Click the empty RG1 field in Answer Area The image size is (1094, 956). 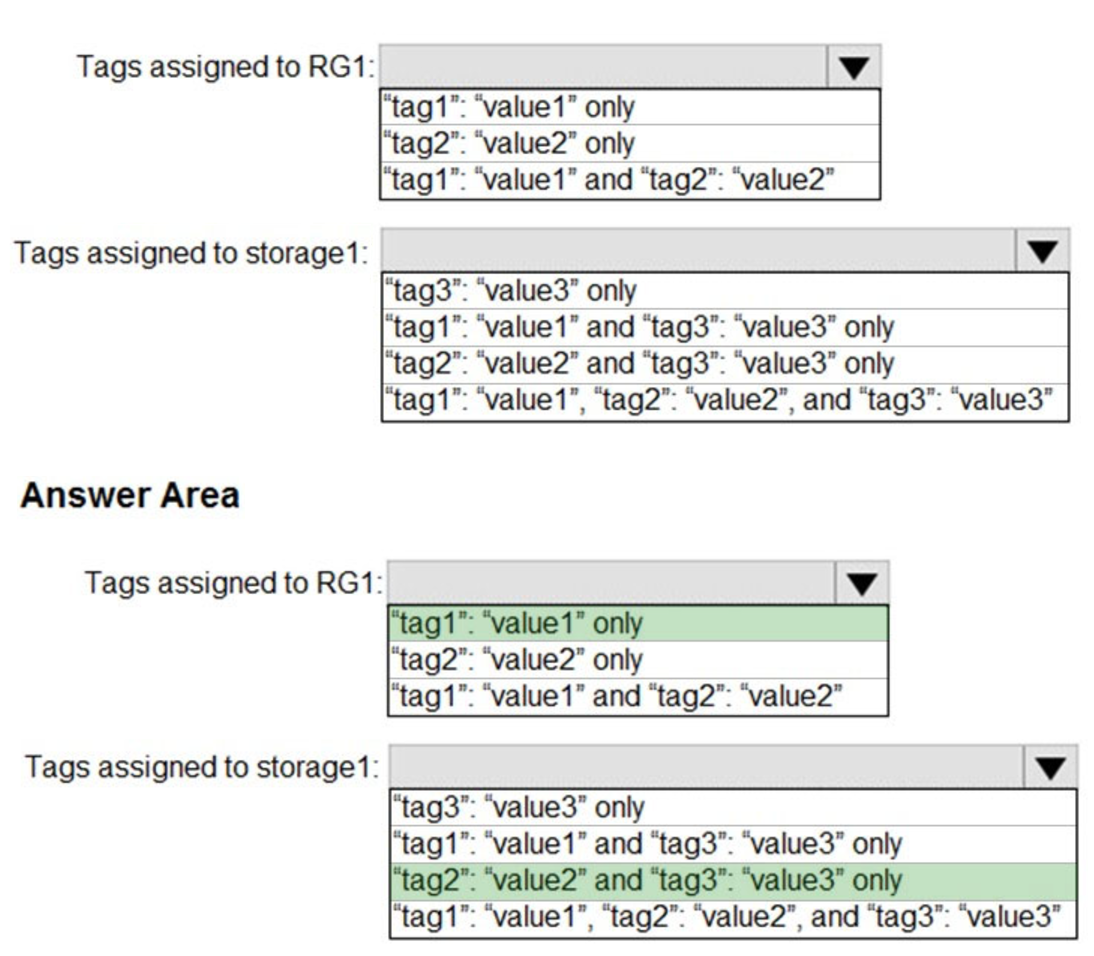pyautogui.click(x=612, y=583)
